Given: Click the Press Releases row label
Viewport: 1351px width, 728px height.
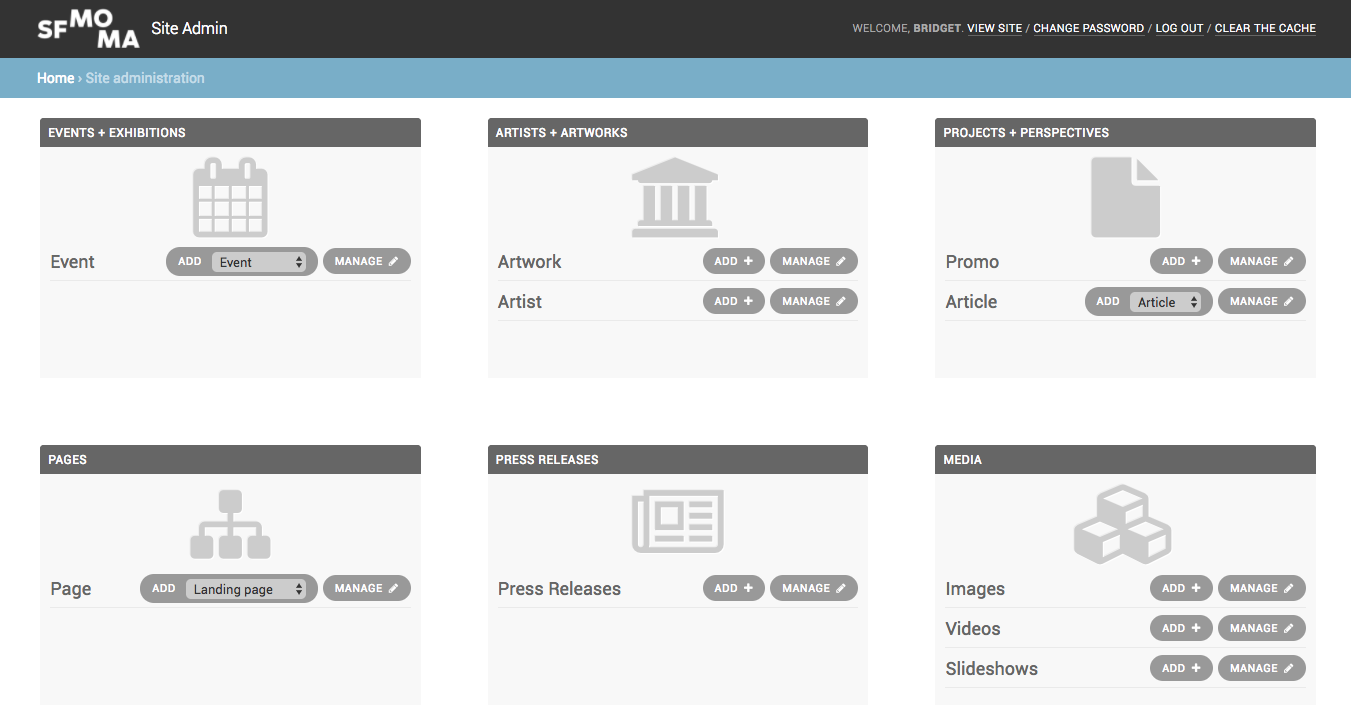Looking at the screenshot, I should click(559, 589).
